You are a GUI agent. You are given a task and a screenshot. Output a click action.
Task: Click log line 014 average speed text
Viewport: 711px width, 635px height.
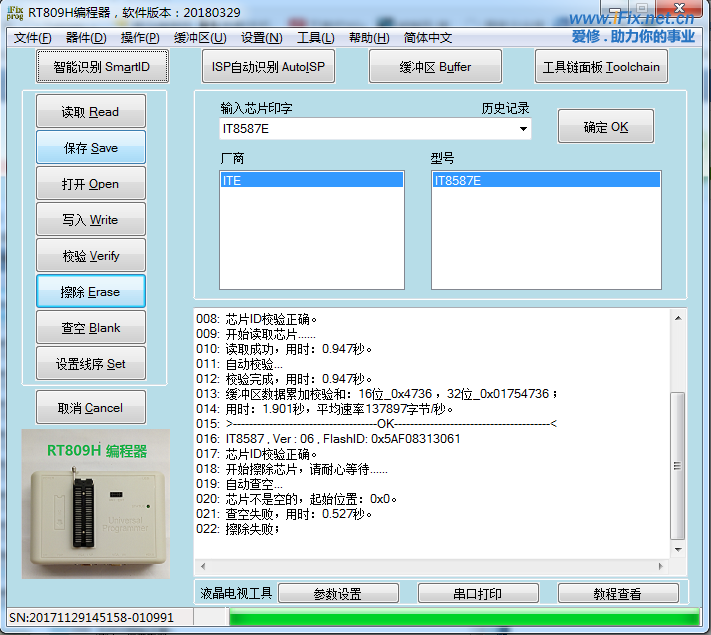325,409
